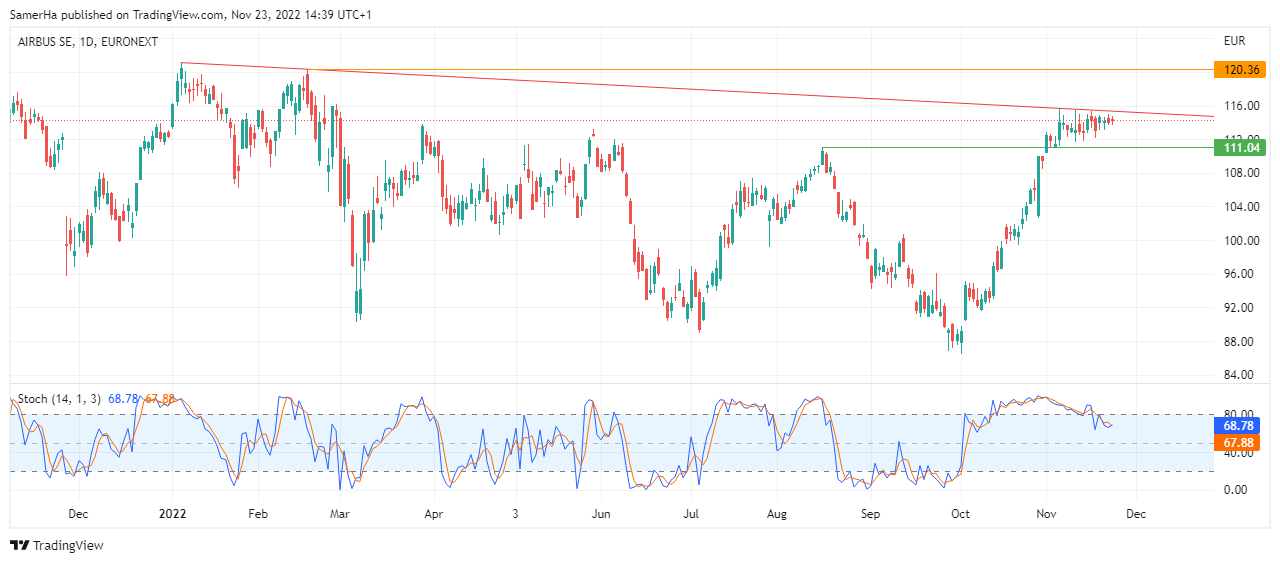1280x563 pixels.
Task: Click the blue Stoch 68.78 legend value
Action: (123, 399)
